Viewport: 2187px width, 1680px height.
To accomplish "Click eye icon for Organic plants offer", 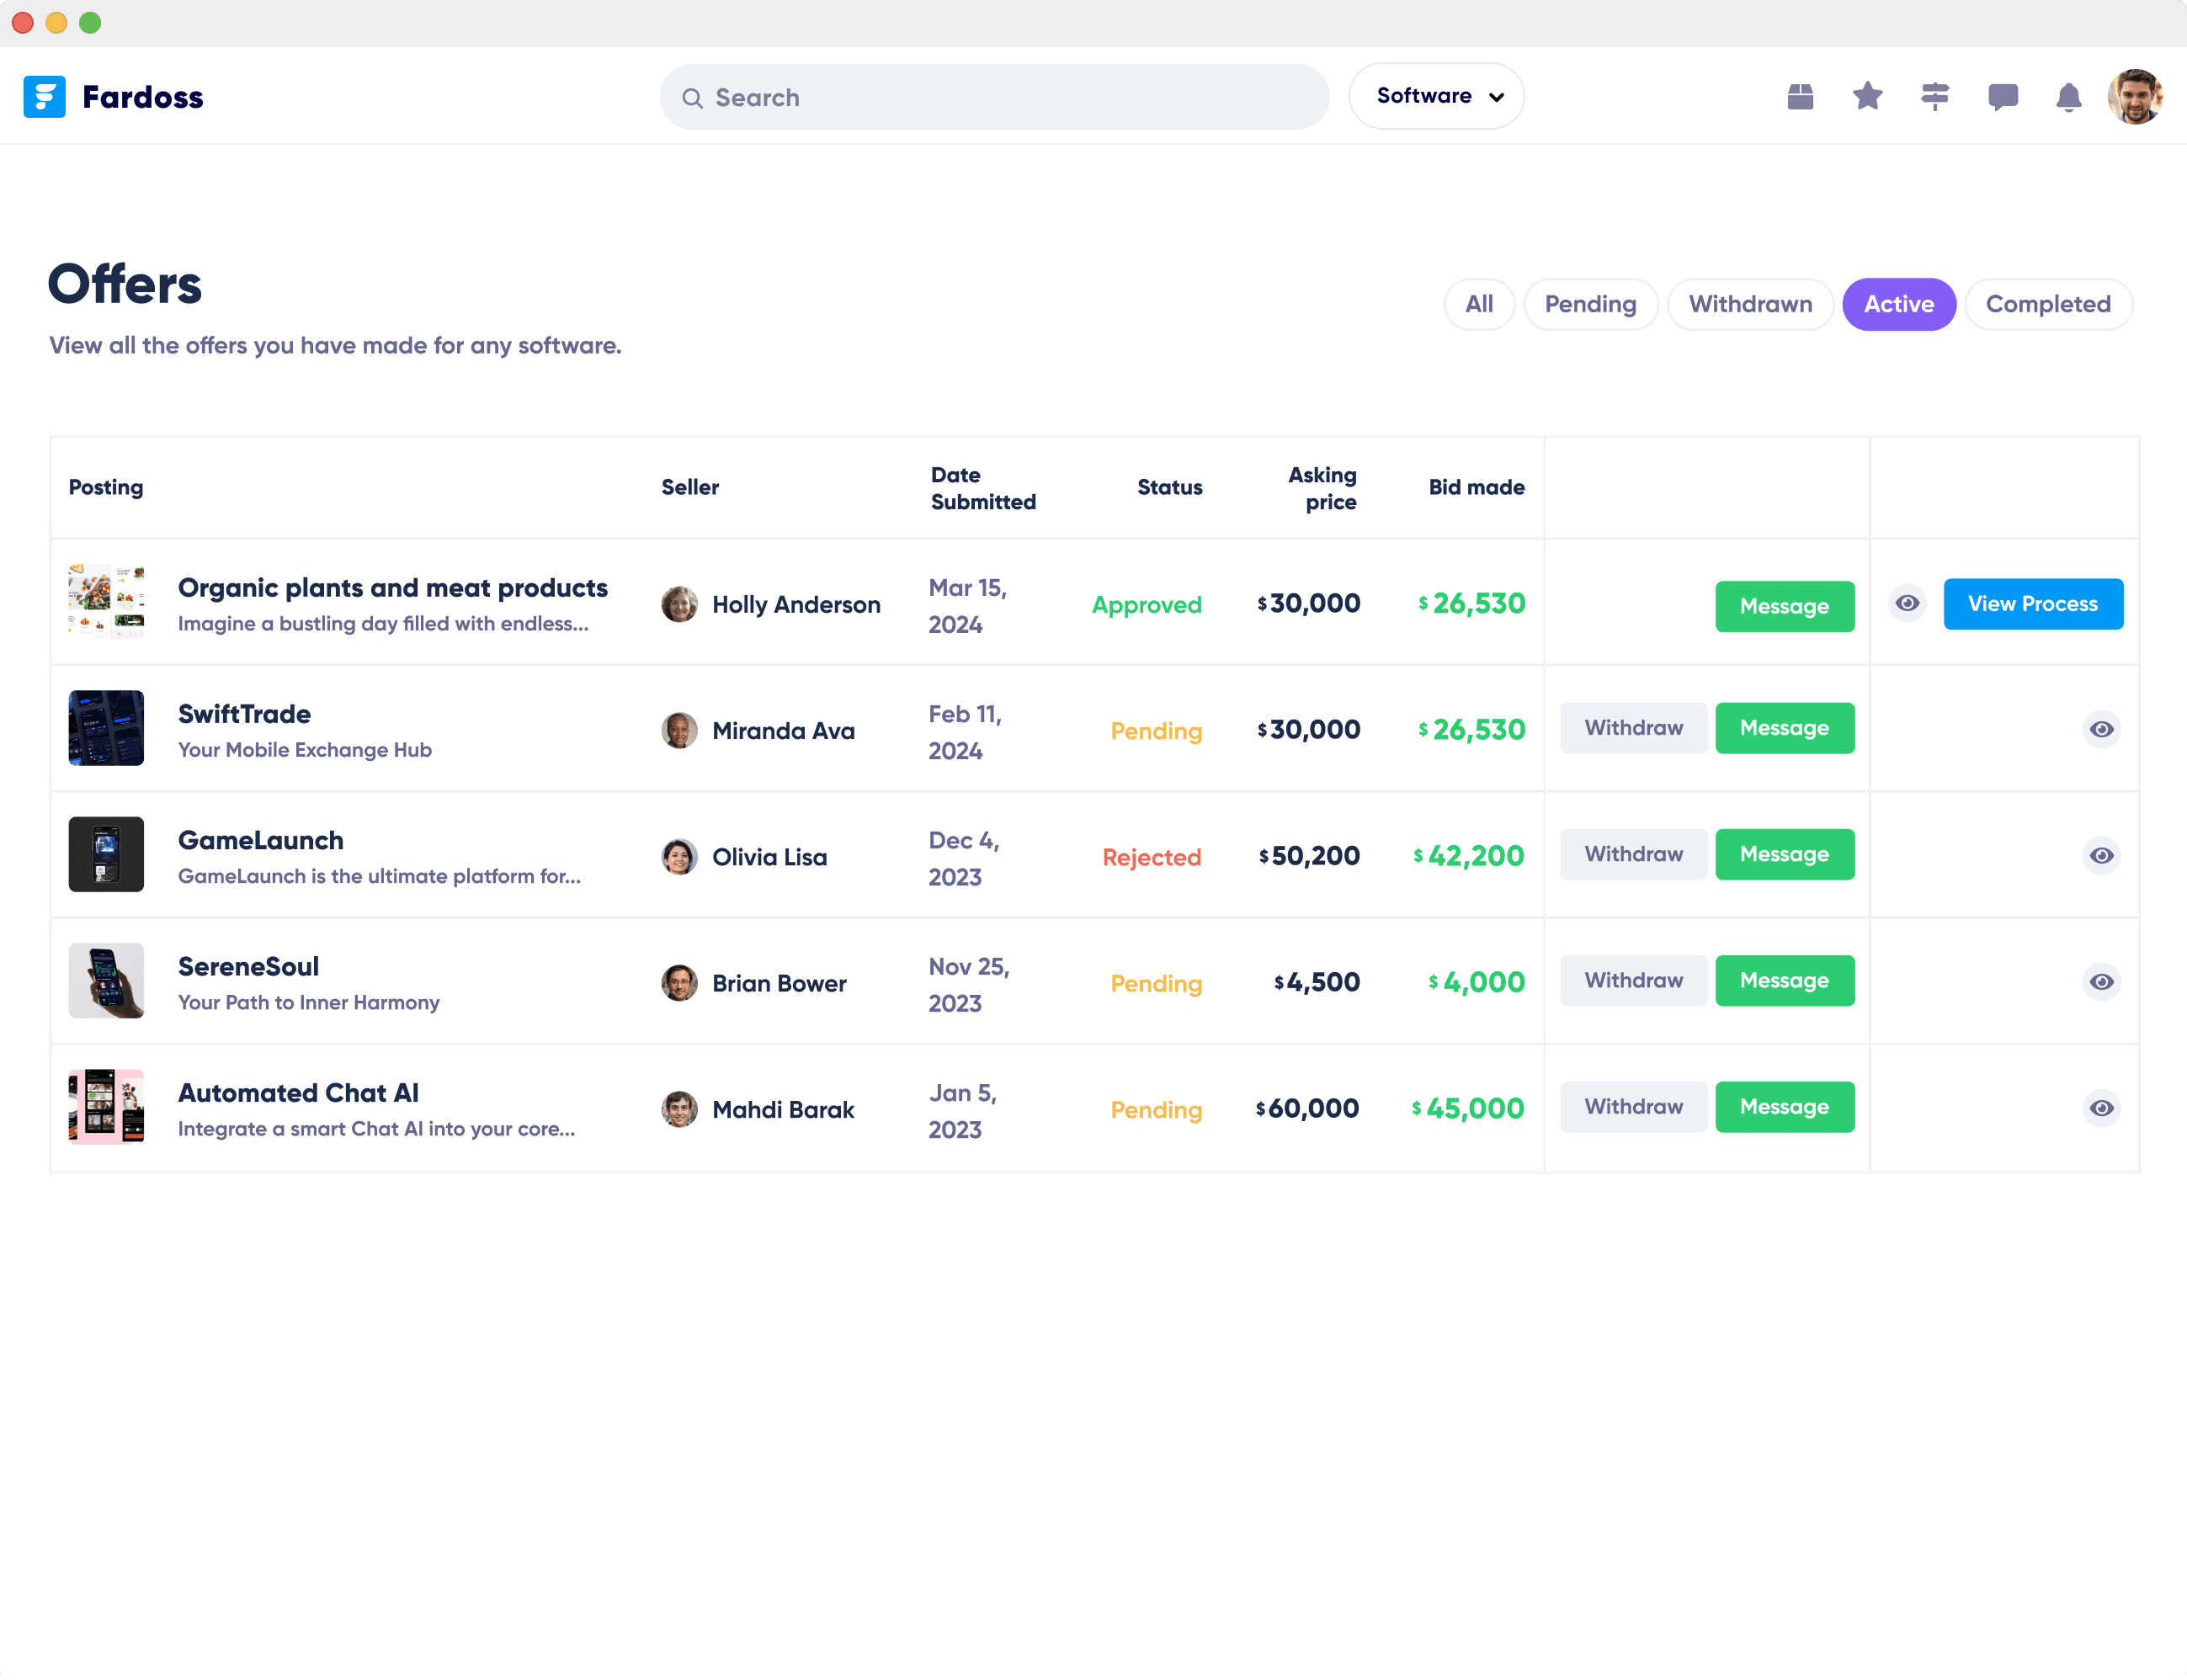I will [x=1907, y=603].
